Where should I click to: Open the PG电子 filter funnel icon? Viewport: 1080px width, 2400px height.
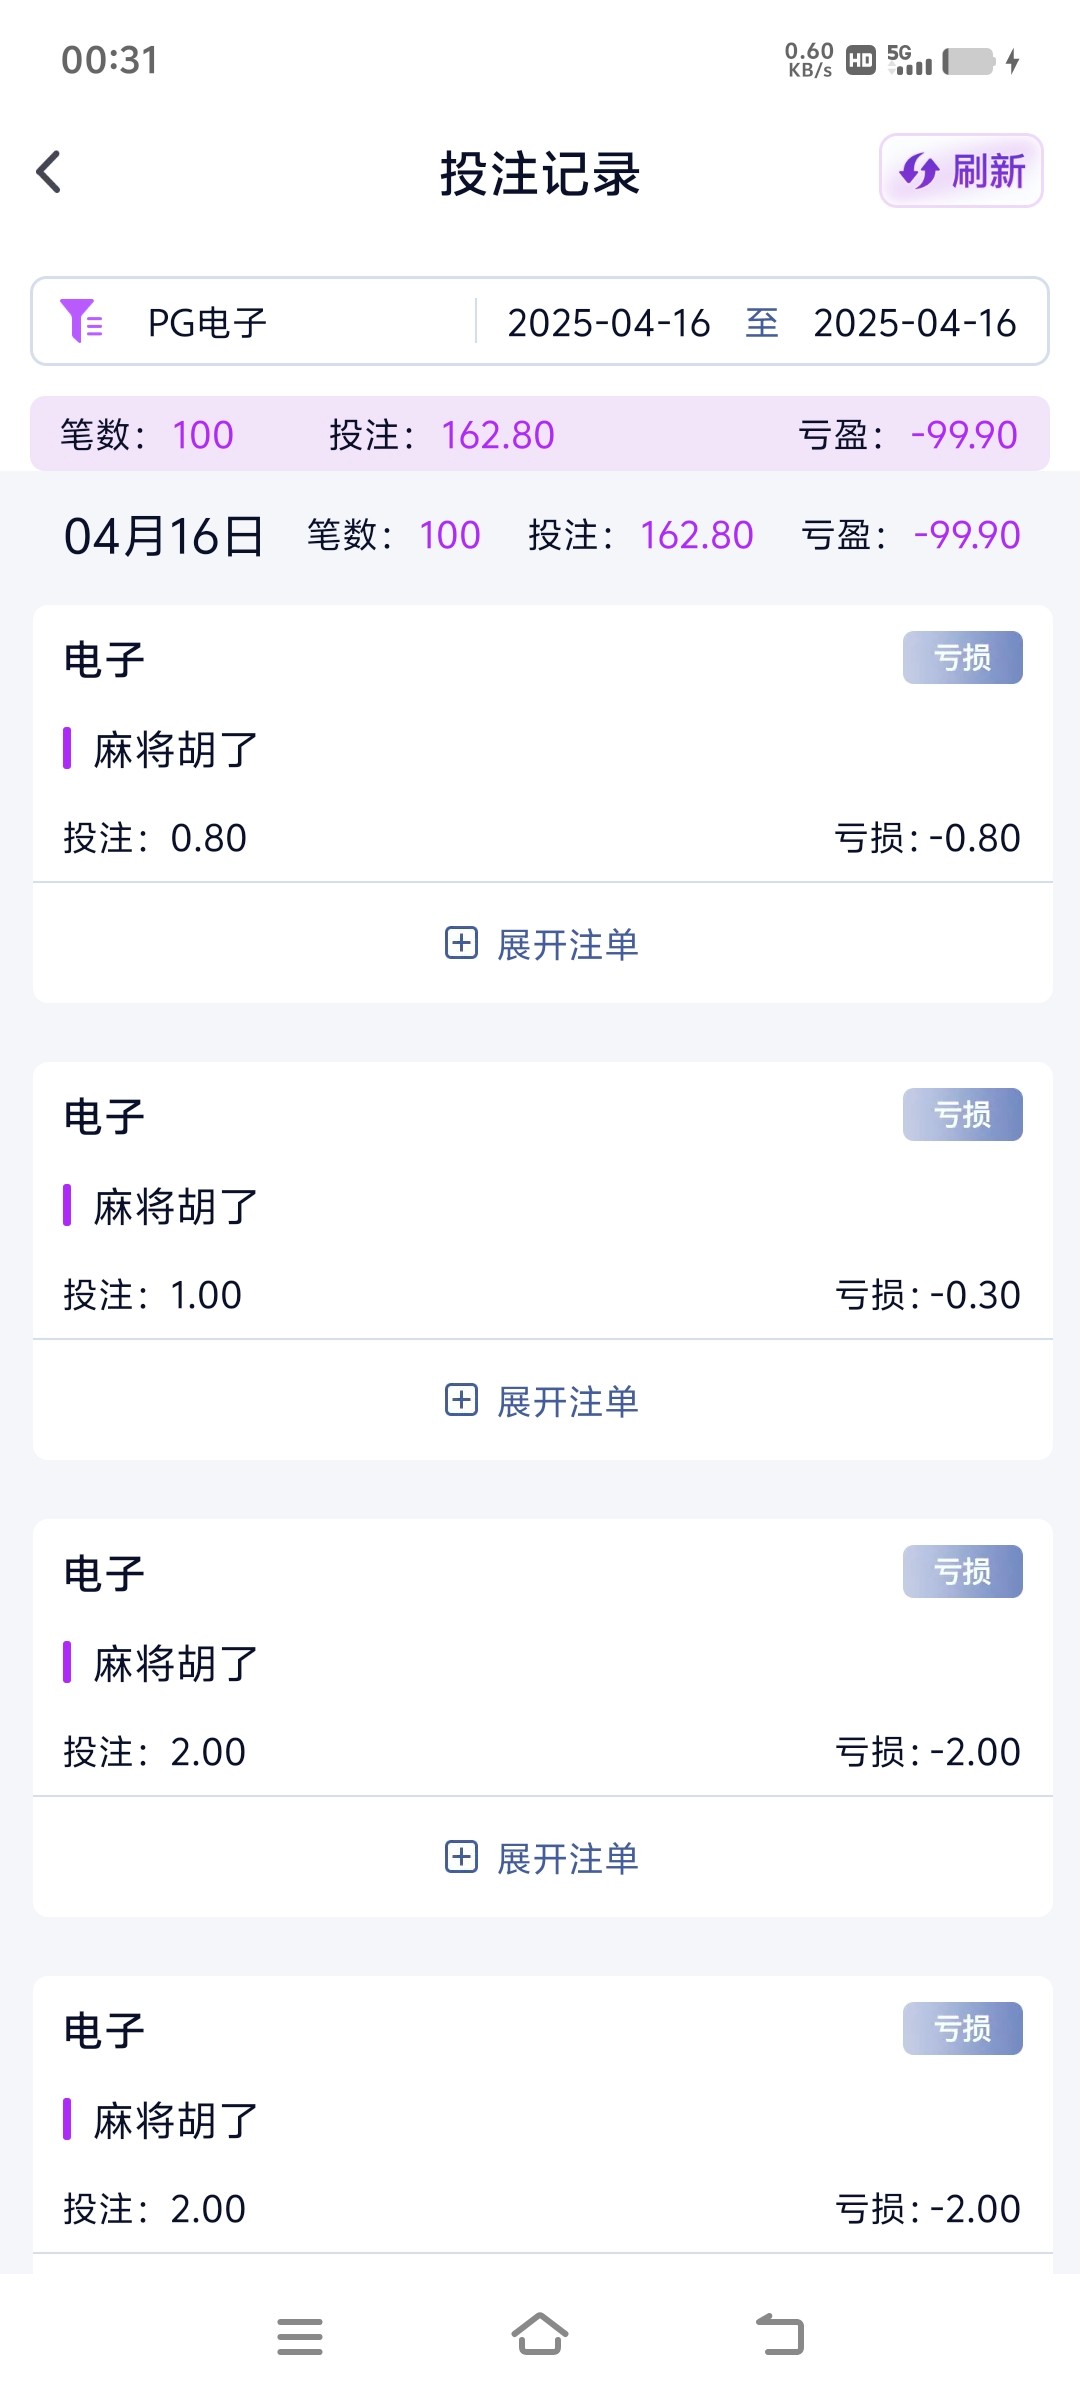(81, 321)
